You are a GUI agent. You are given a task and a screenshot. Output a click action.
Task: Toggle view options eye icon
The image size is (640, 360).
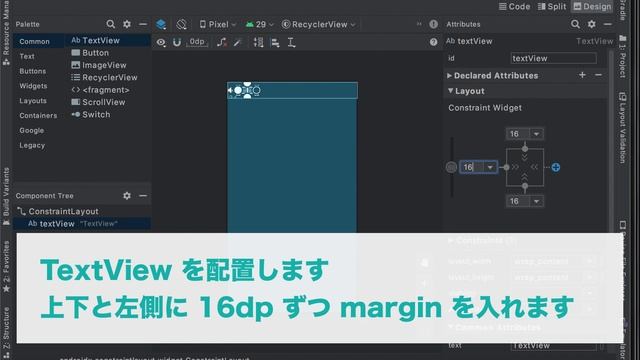click(x=161, y=42)
